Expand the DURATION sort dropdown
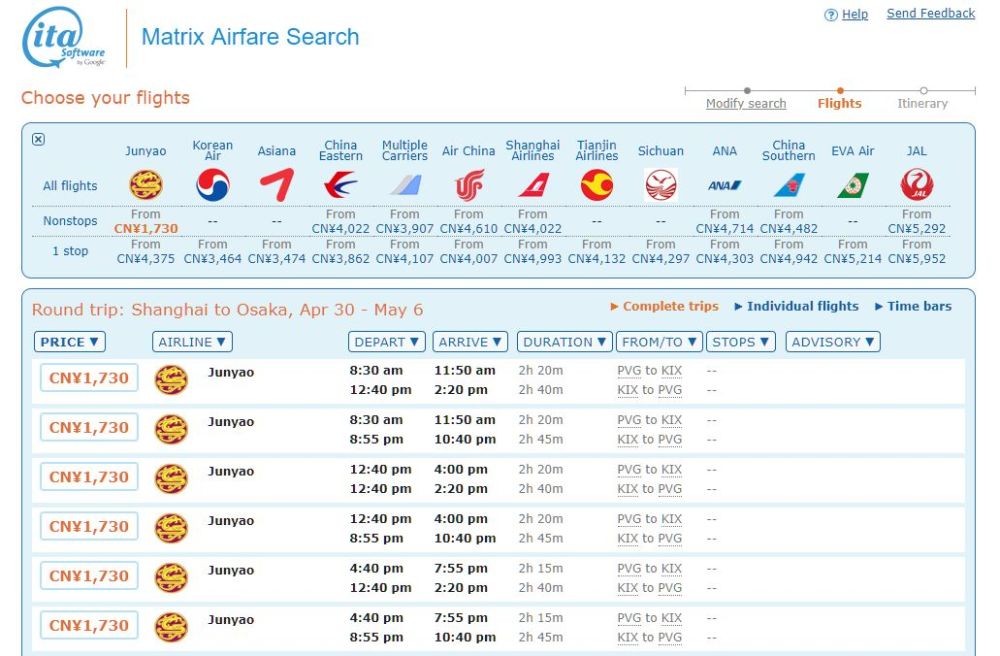The image size is (1000, 656). [564, 342]
